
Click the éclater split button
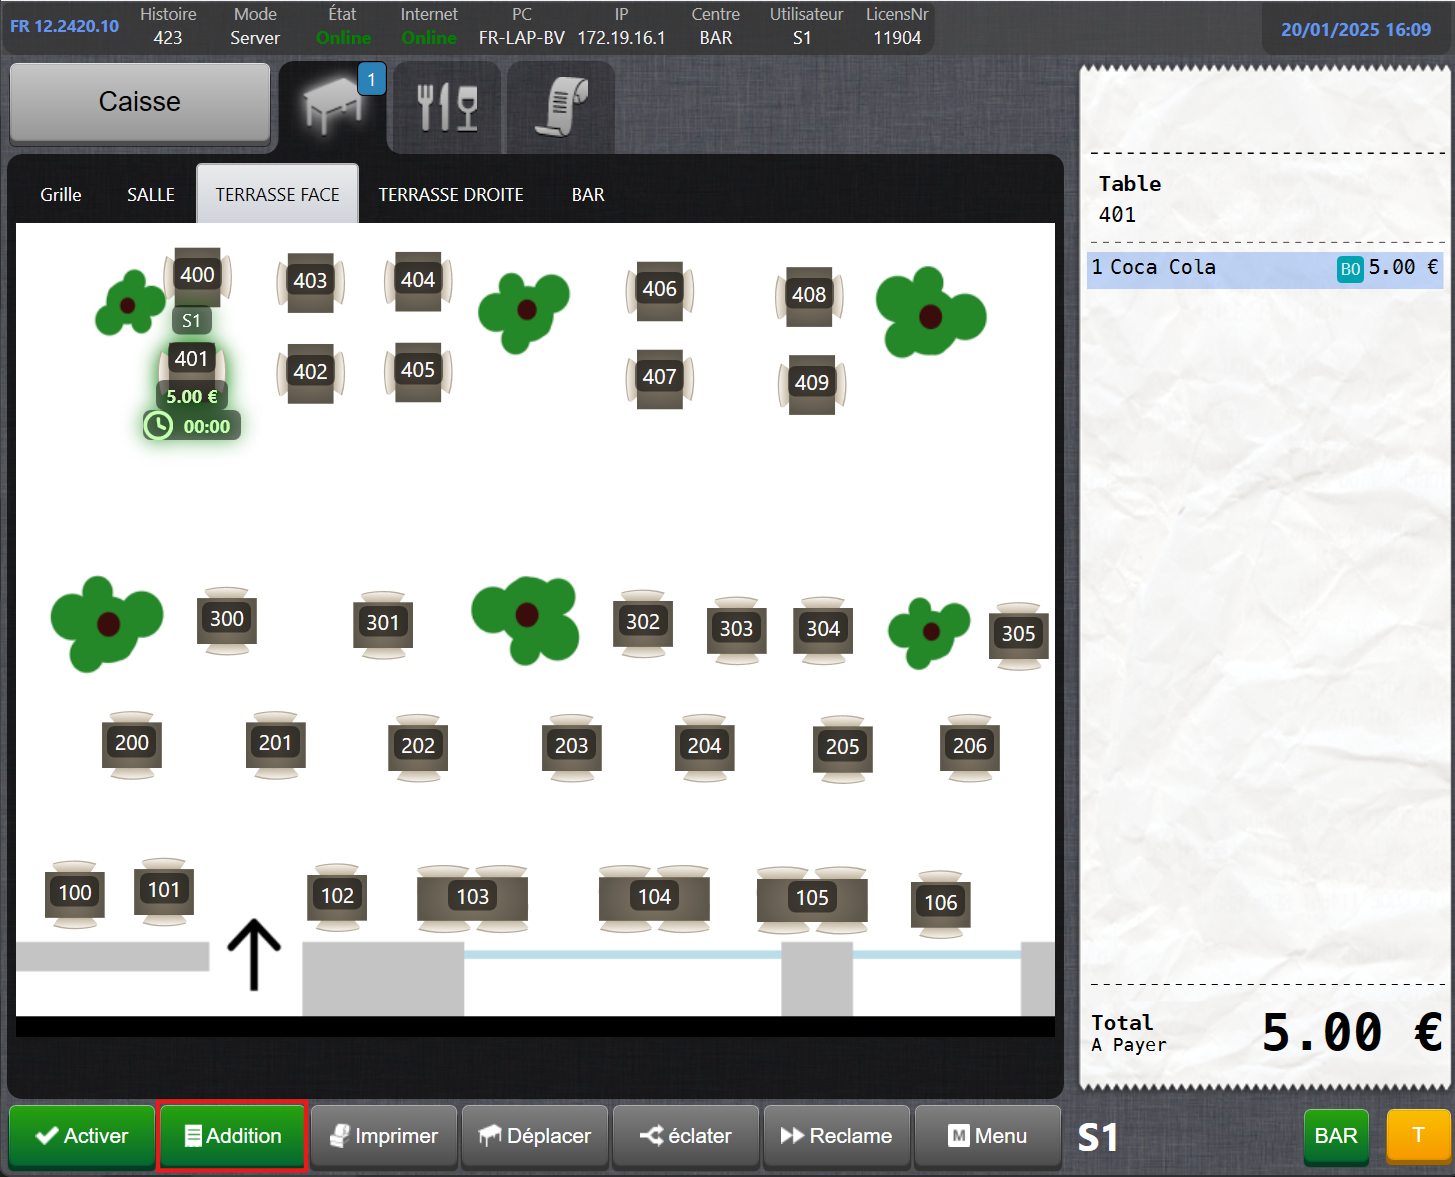coord(686,1136)
